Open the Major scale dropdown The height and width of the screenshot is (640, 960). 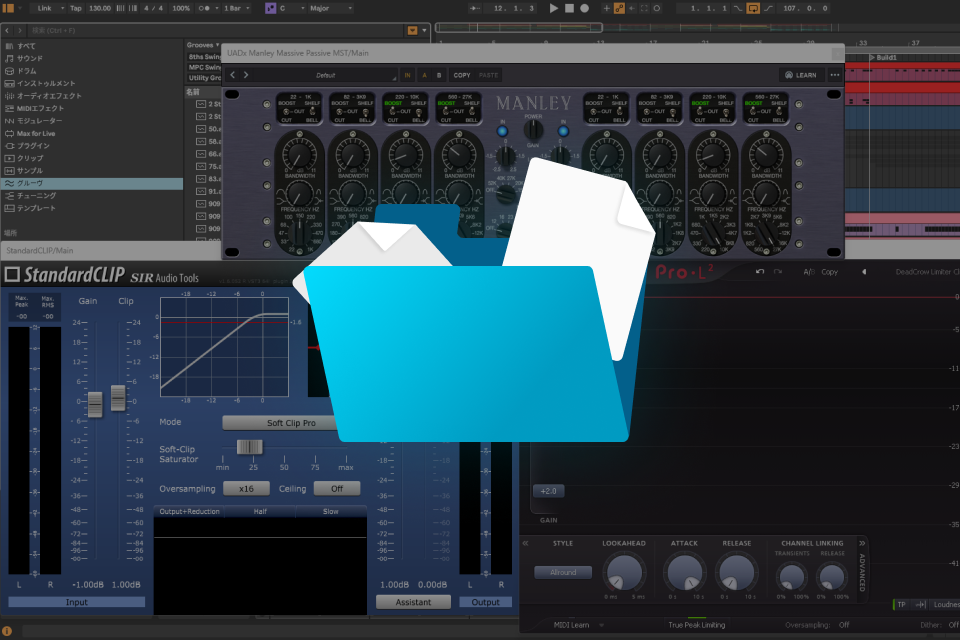(331, 8)
